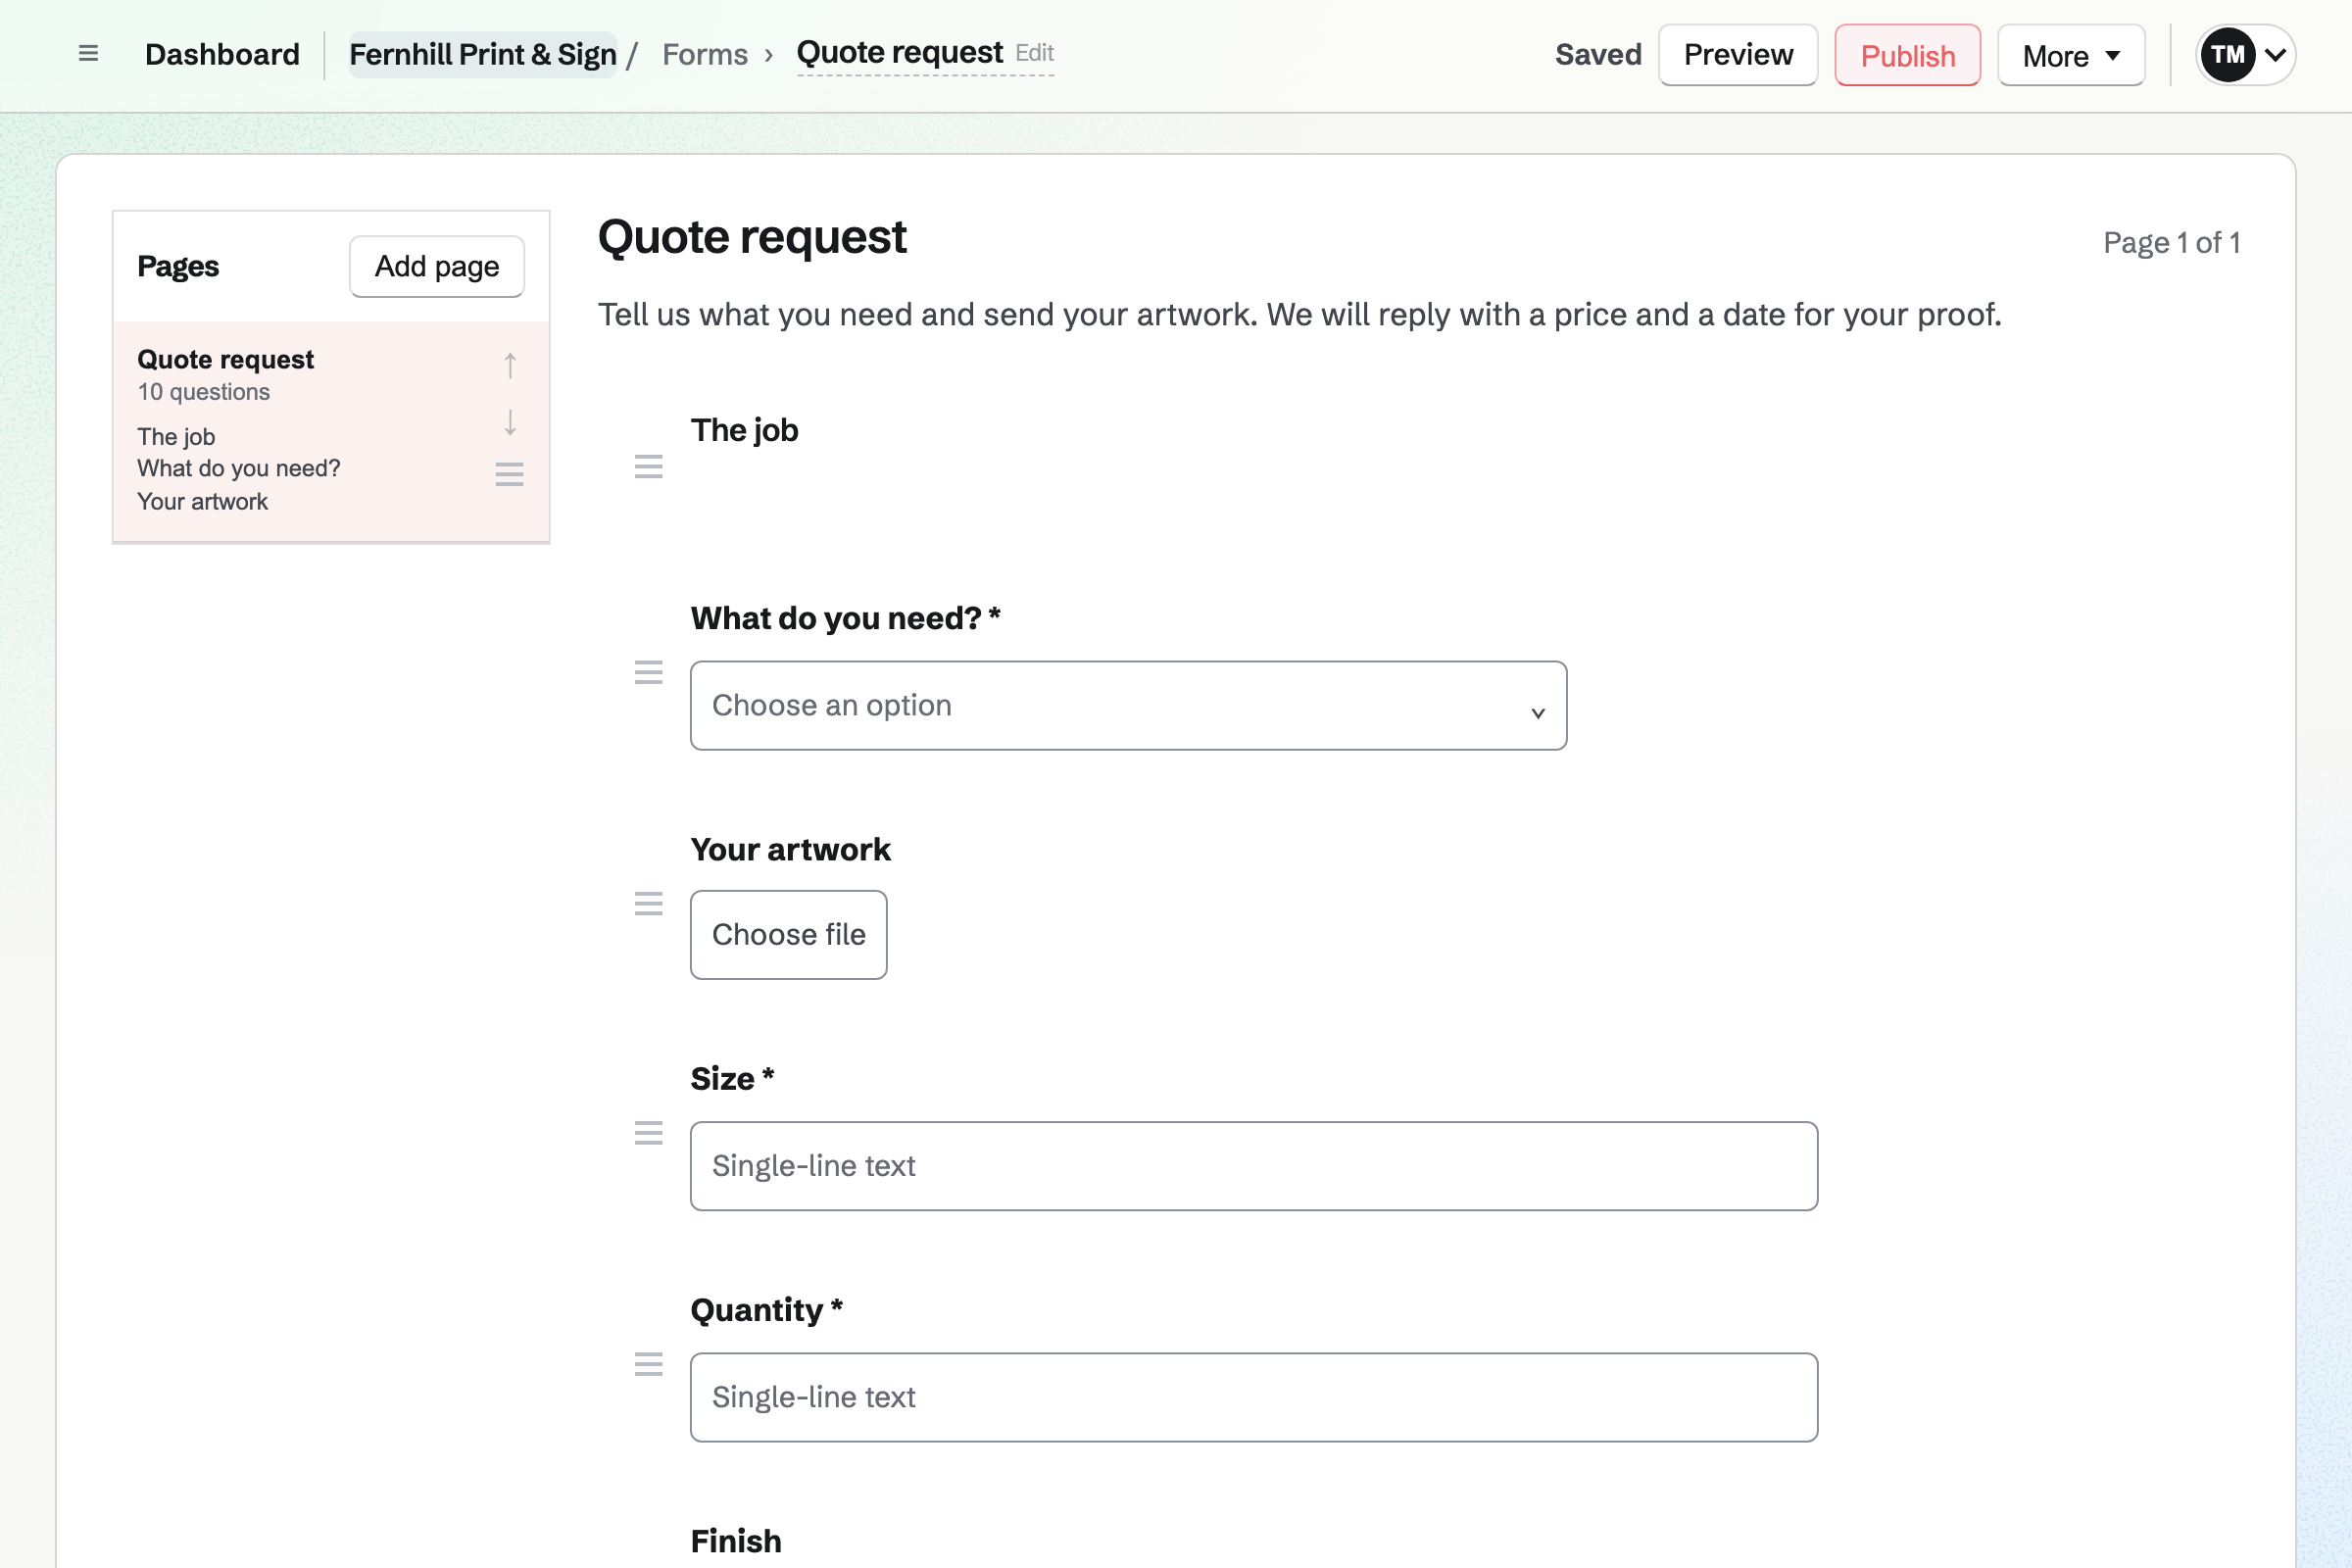Open the Choose an option dropdown
The image size is (2352, 1568).
1128,706
